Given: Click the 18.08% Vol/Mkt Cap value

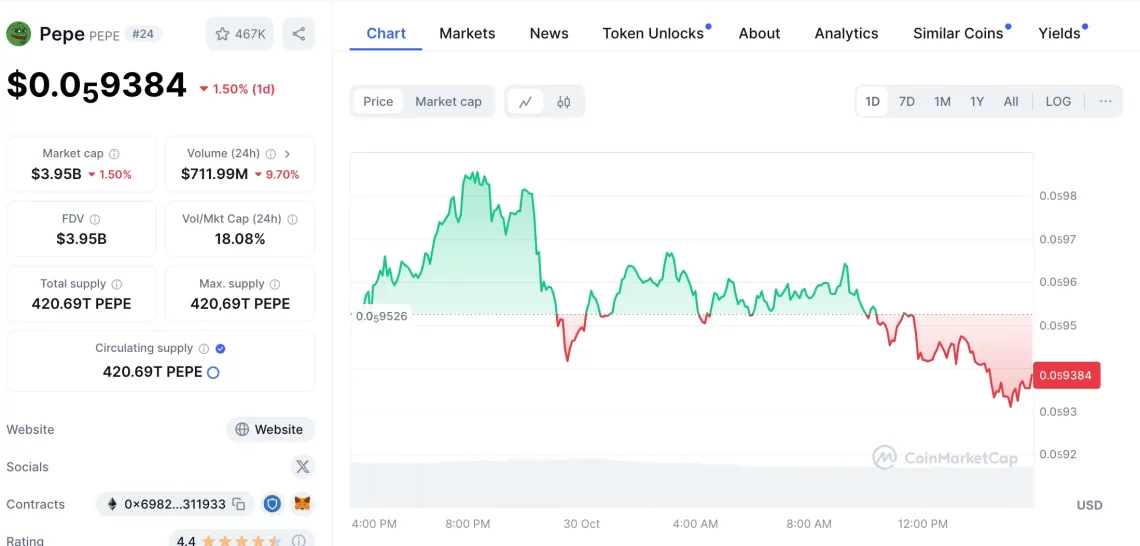Looking at the screenshot, I should click(x=240, y=238).
